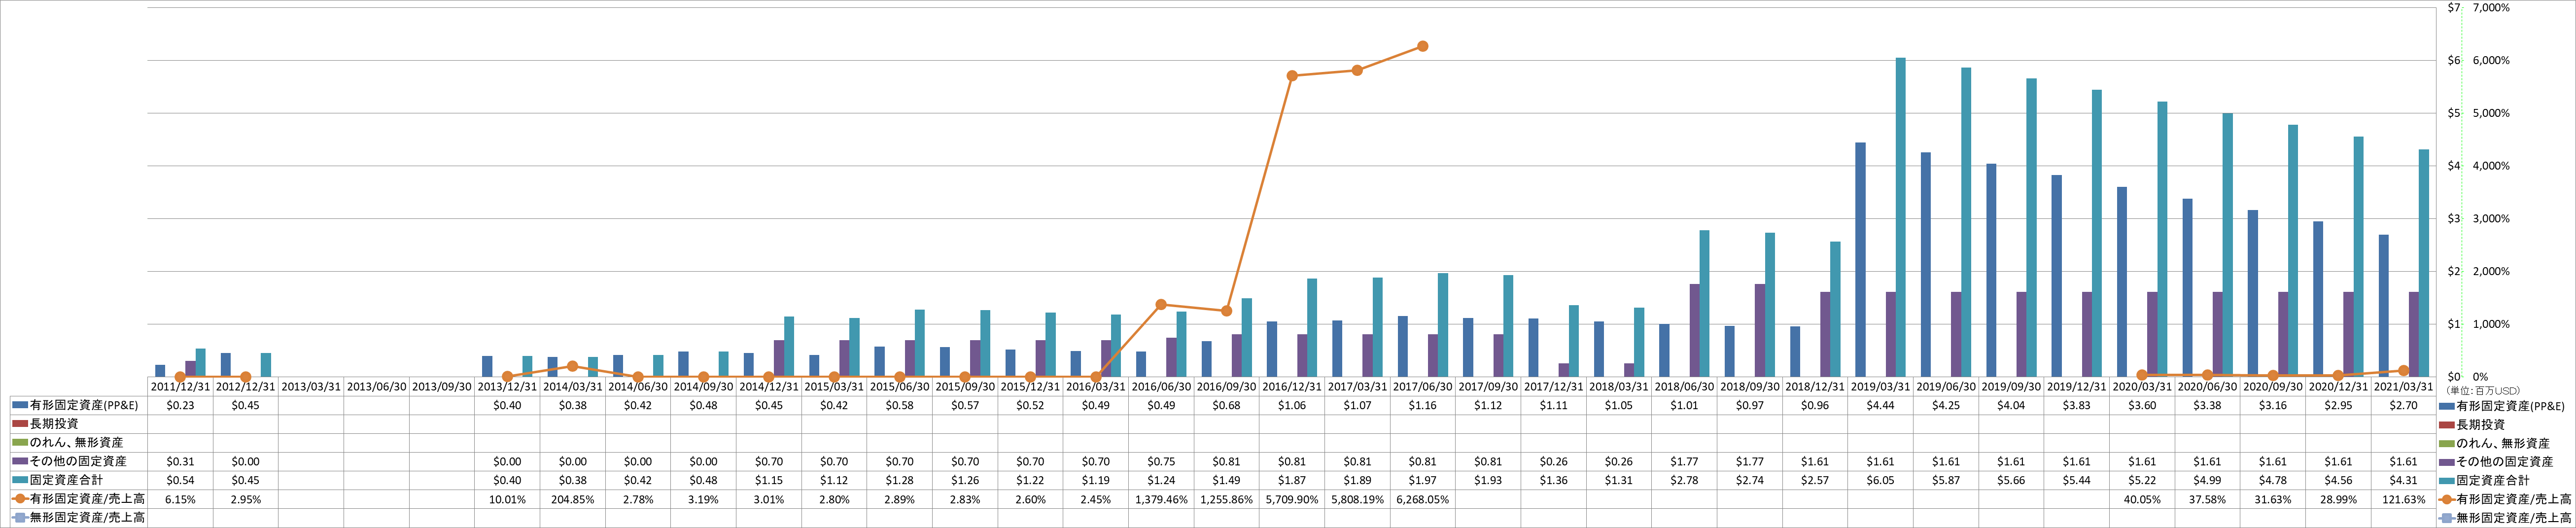Click the 2017/06/30 date label
This screenshot has width=2576, height=528.
click(x=1423, y=386)
